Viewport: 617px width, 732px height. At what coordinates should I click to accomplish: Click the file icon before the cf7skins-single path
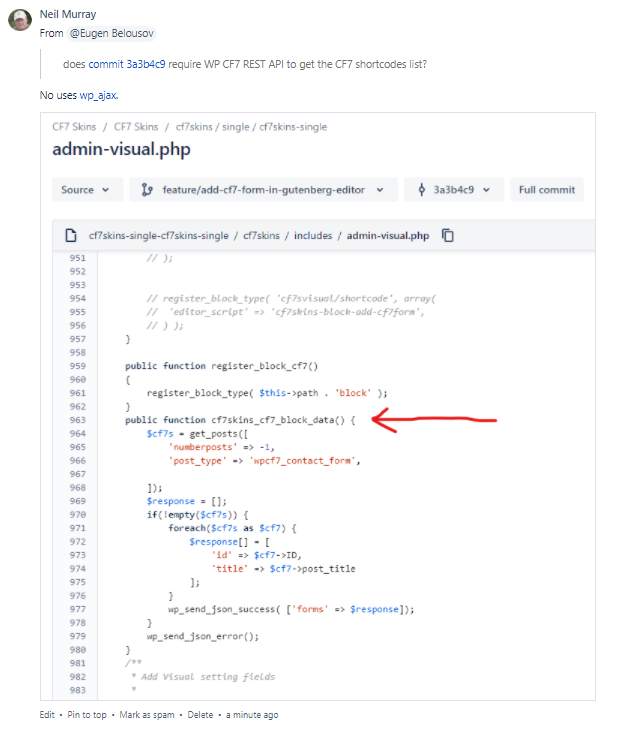70,236
